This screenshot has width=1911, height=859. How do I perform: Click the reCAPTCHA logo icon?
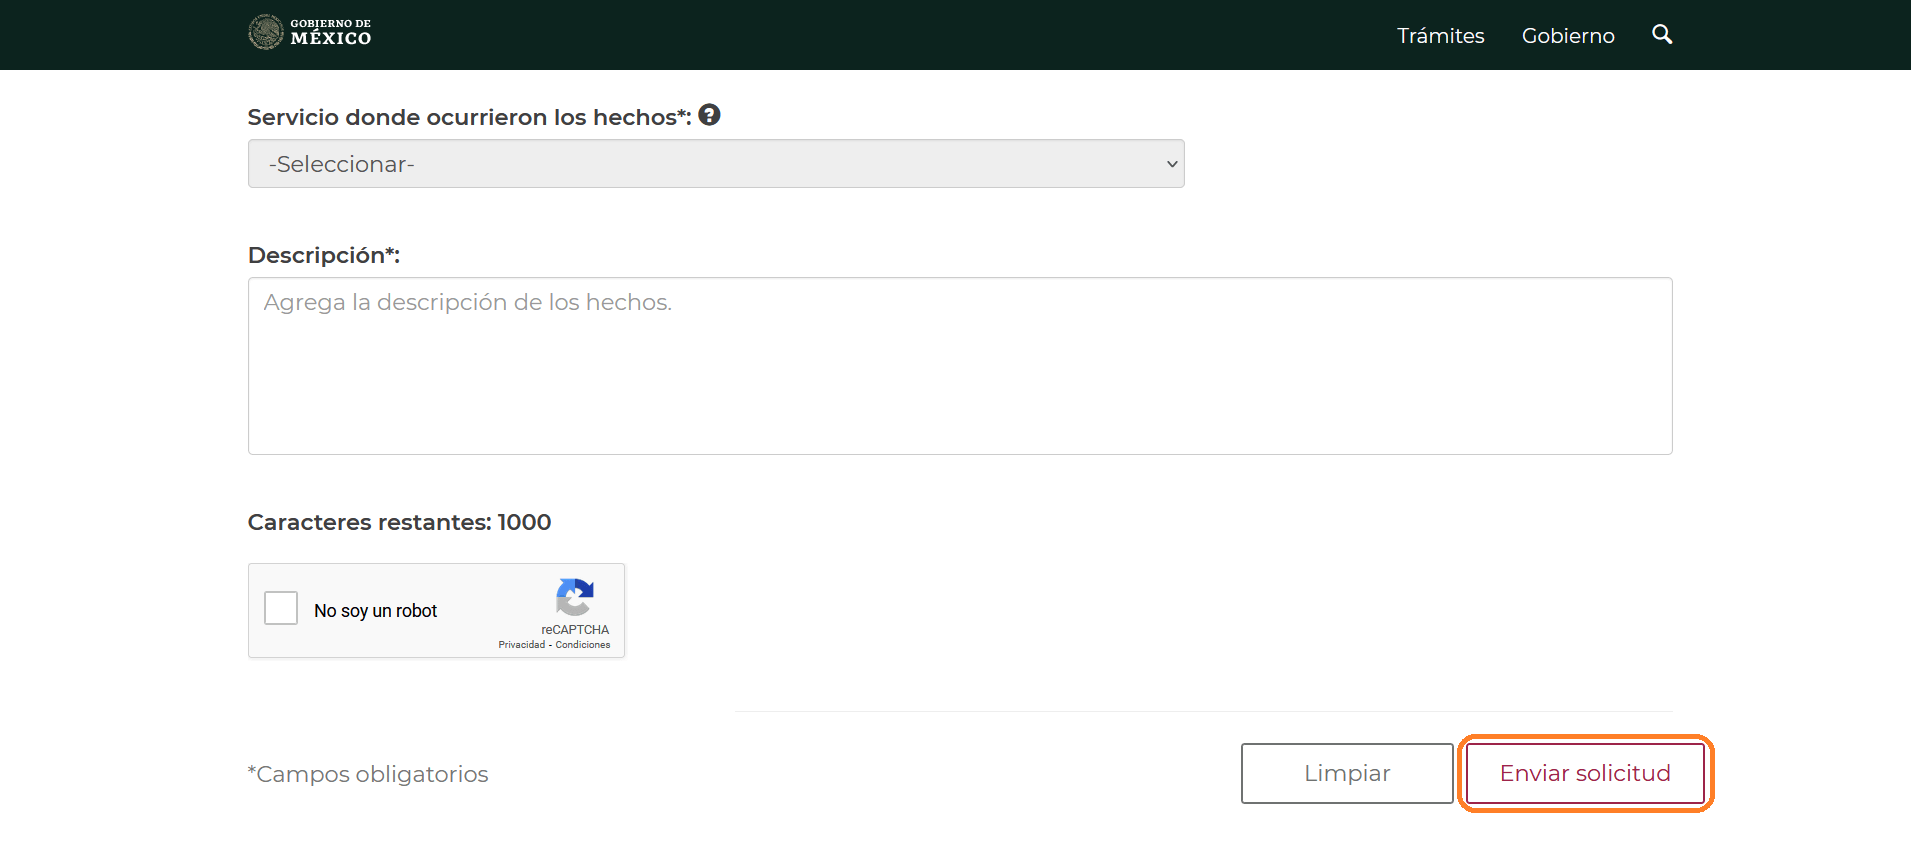coord(575,597)
